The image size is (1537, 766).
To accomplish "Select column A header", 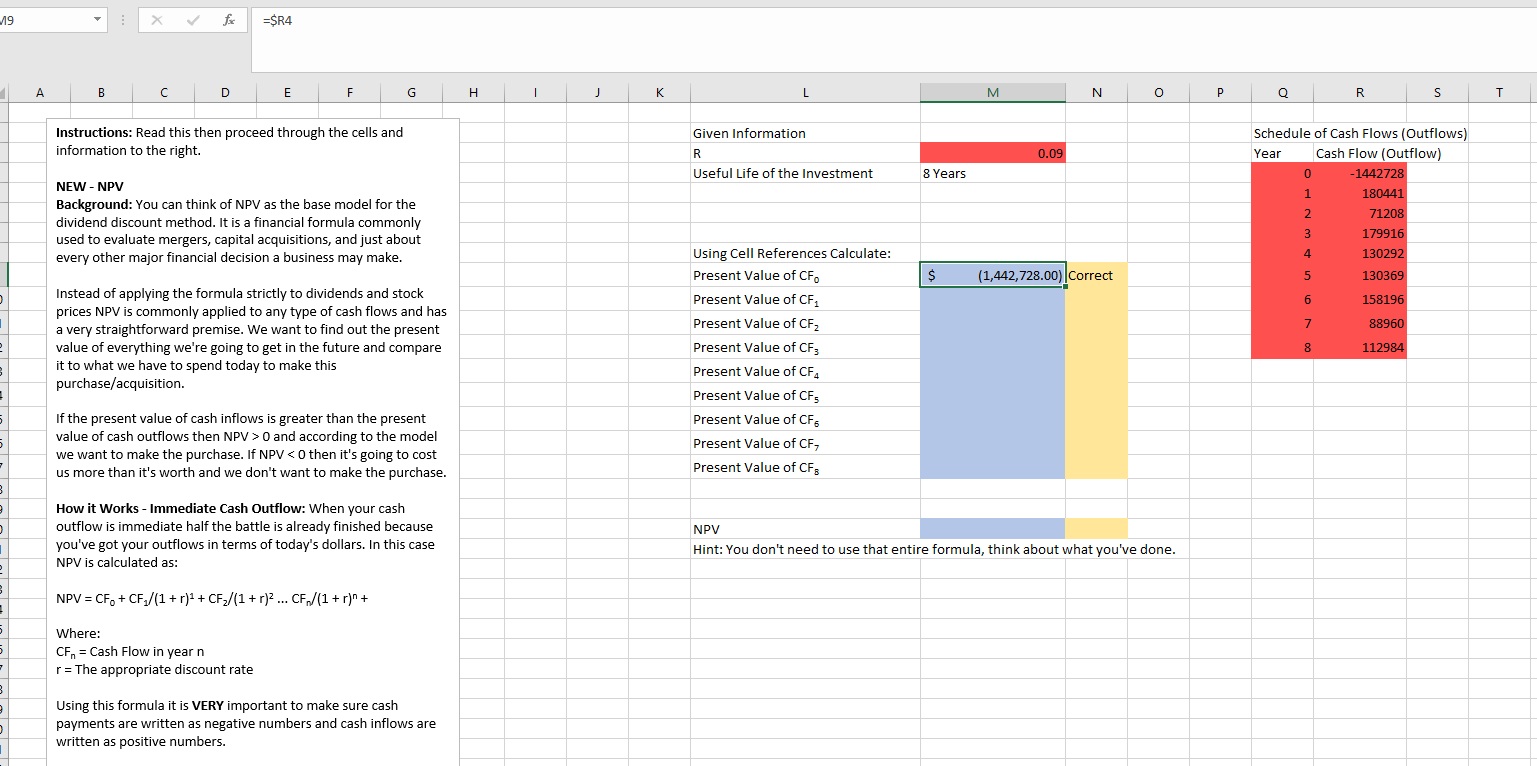I will pyautogui.click(x=40, y=93).
